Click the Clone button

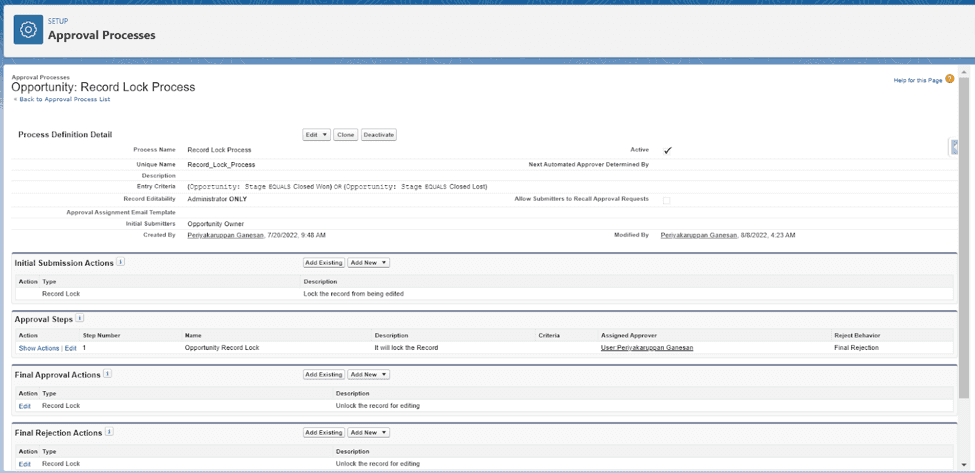[x=346, y=134]
